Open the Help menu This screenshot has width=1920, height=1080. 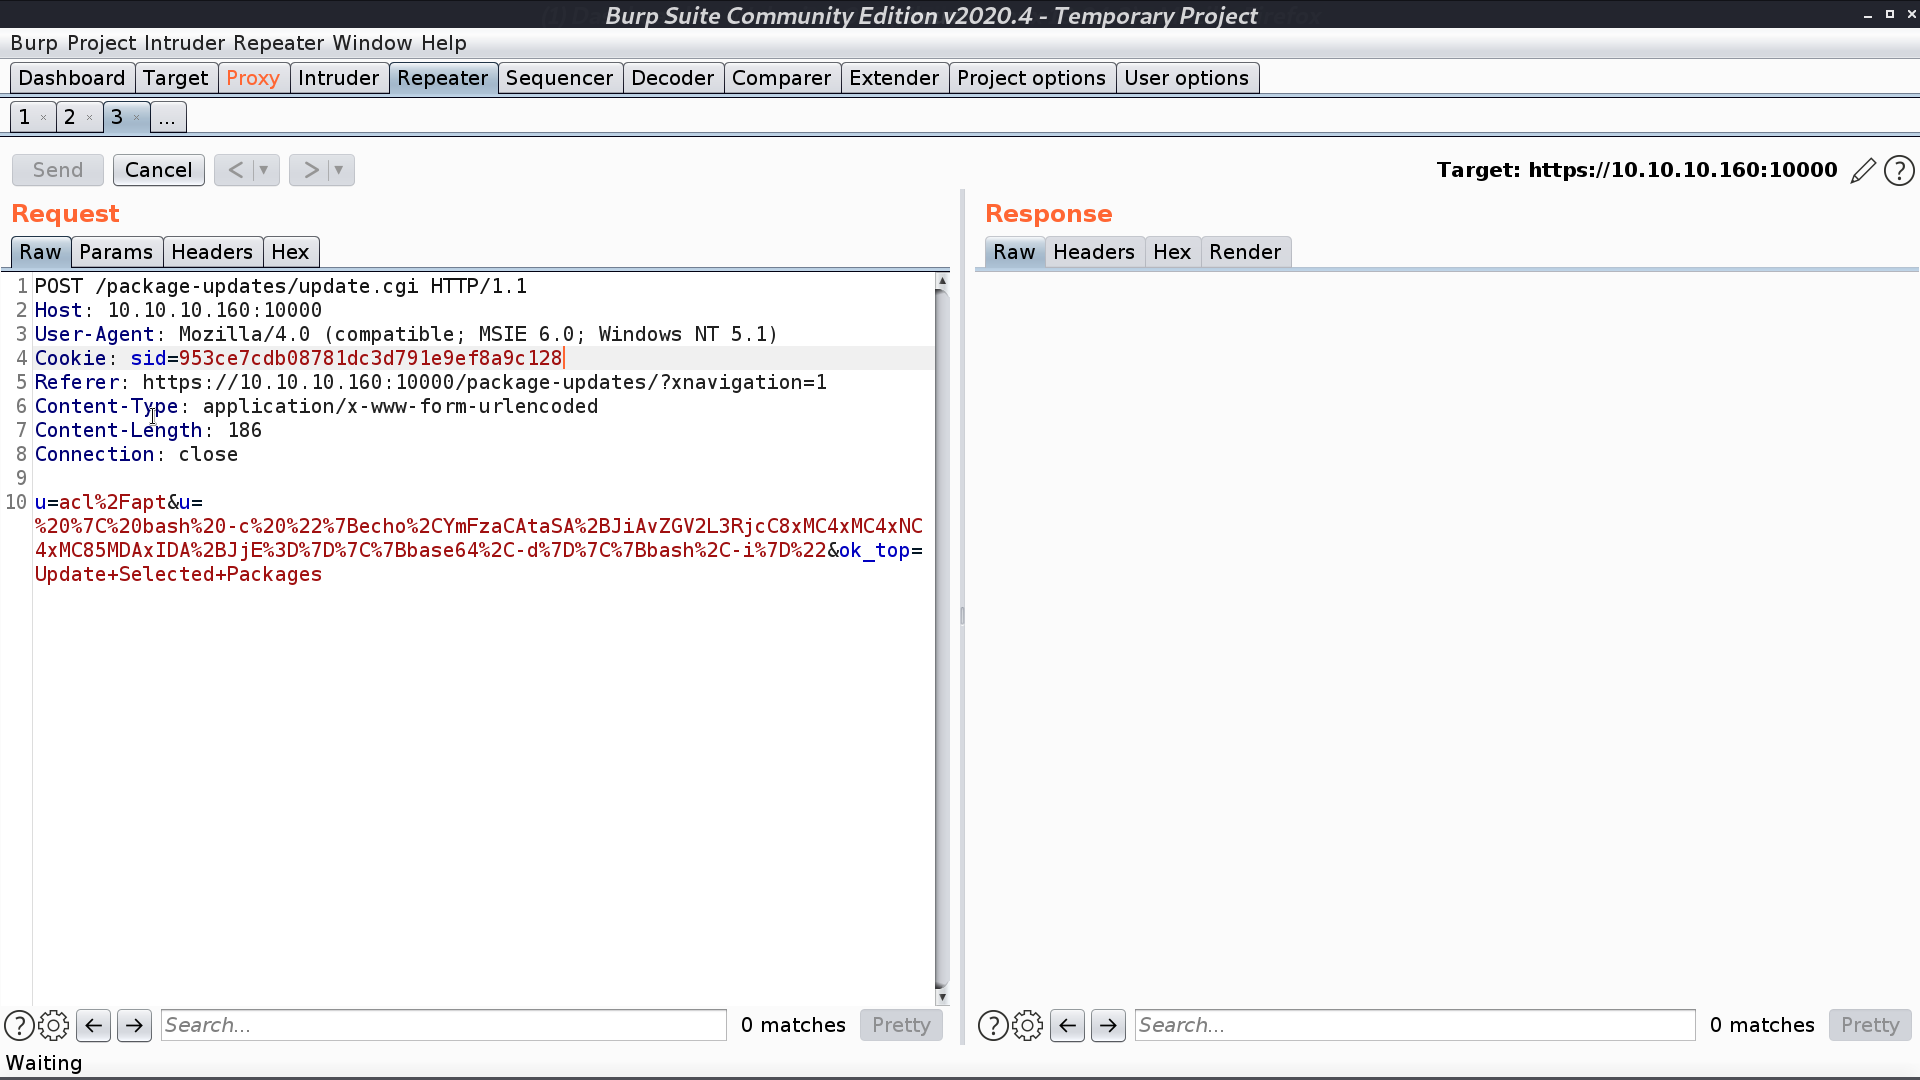(444, 43)
